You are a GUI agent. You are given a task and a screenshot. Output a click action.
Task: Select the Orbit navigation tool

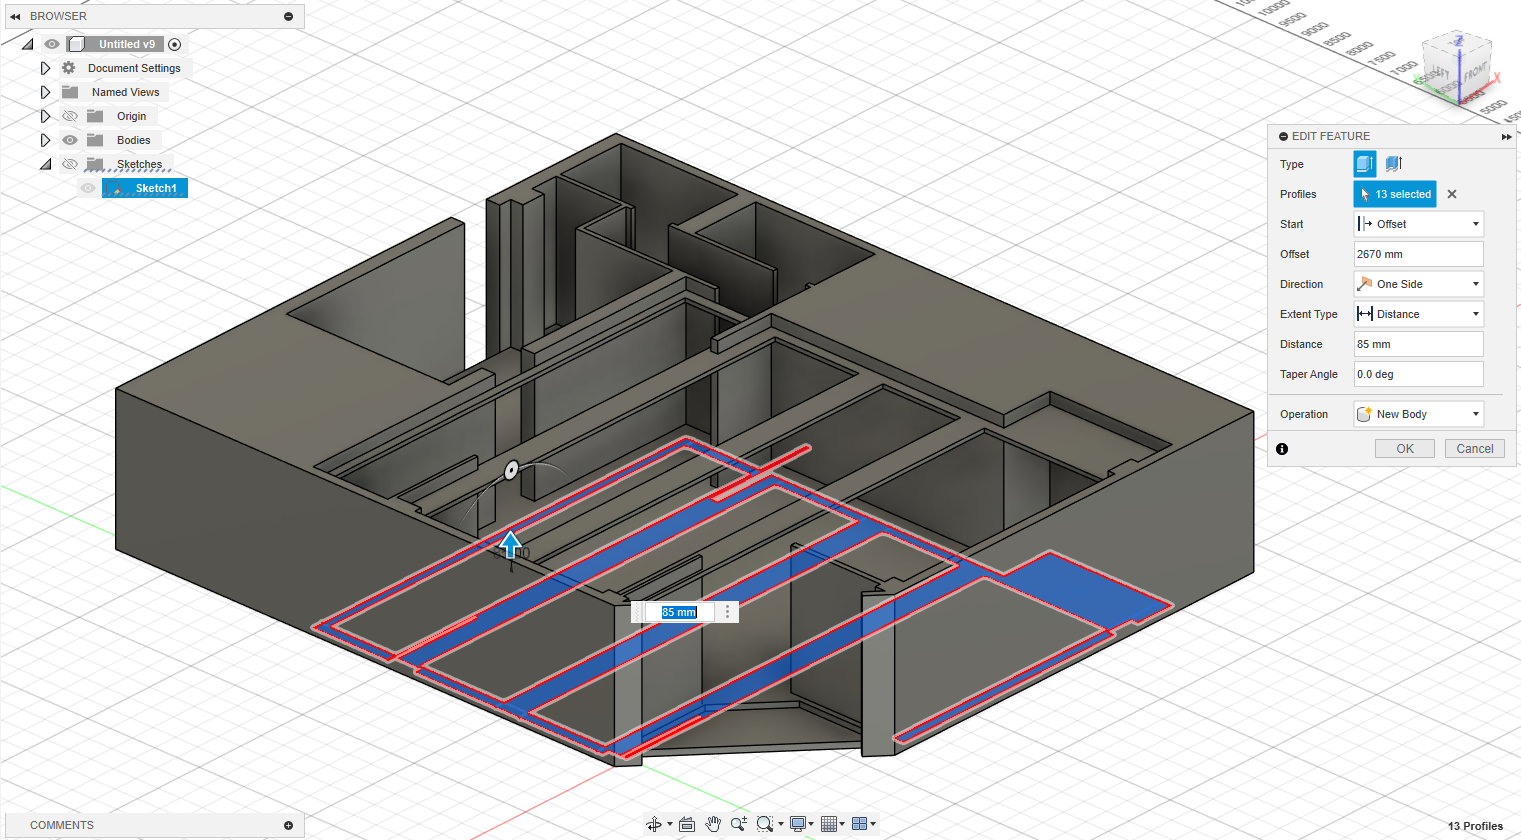654,824
